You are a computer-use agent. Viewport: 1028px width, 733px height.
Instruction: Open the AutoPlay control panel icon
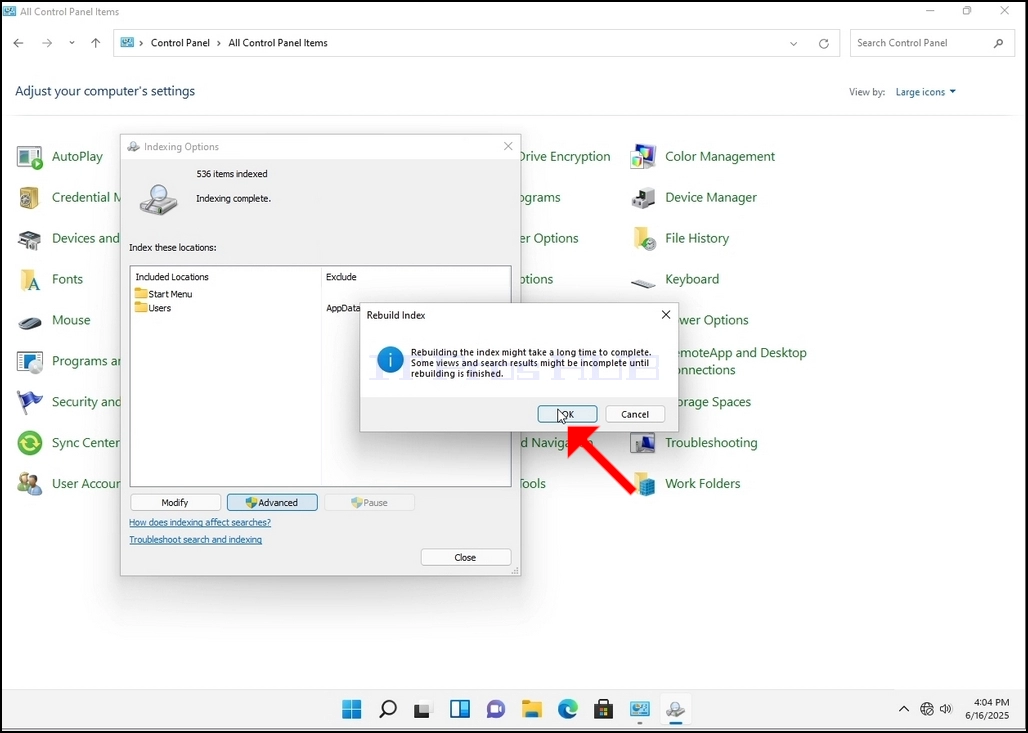pyautogui.click(x=30, y=157)
